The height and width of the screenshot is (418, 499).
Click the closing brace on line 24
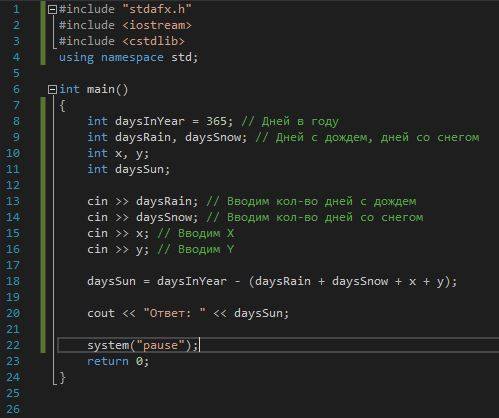pyautogui.click(x=62, y=377)
